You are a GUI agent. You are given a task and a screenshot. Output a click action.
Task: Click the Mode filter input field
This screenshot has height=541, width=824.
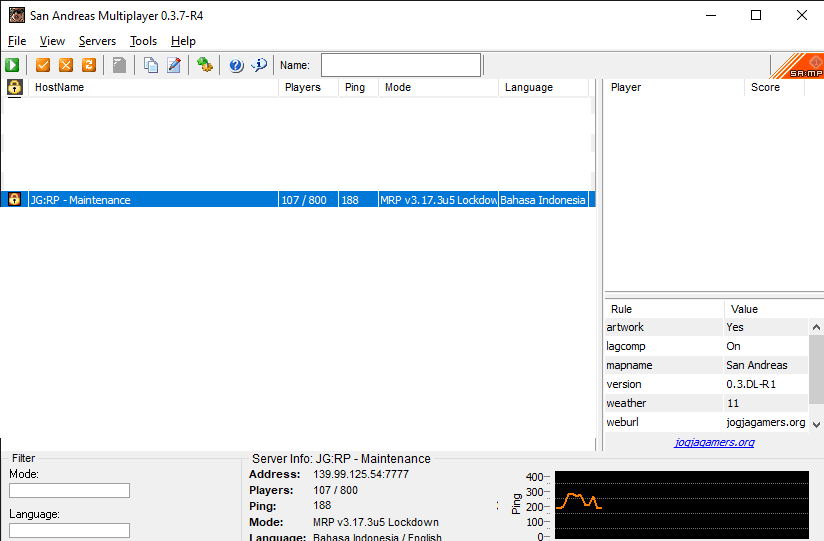coord(69,491)
